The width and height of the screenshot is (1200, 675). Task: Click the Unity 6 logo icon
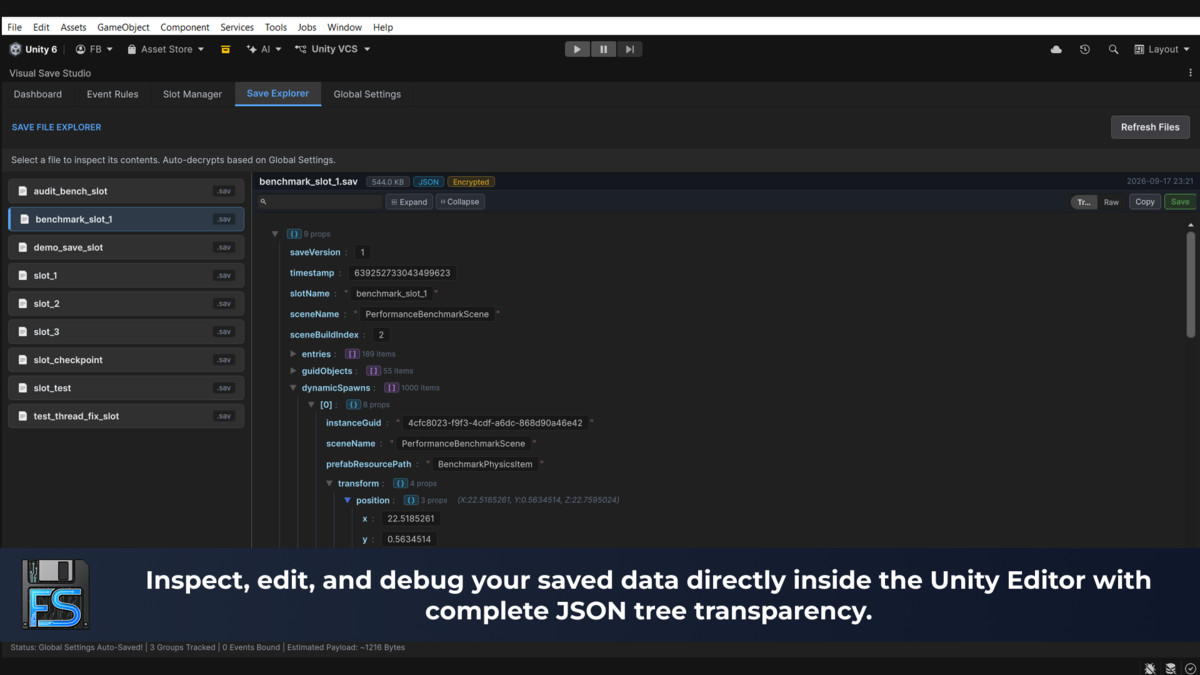coord(15,49)
